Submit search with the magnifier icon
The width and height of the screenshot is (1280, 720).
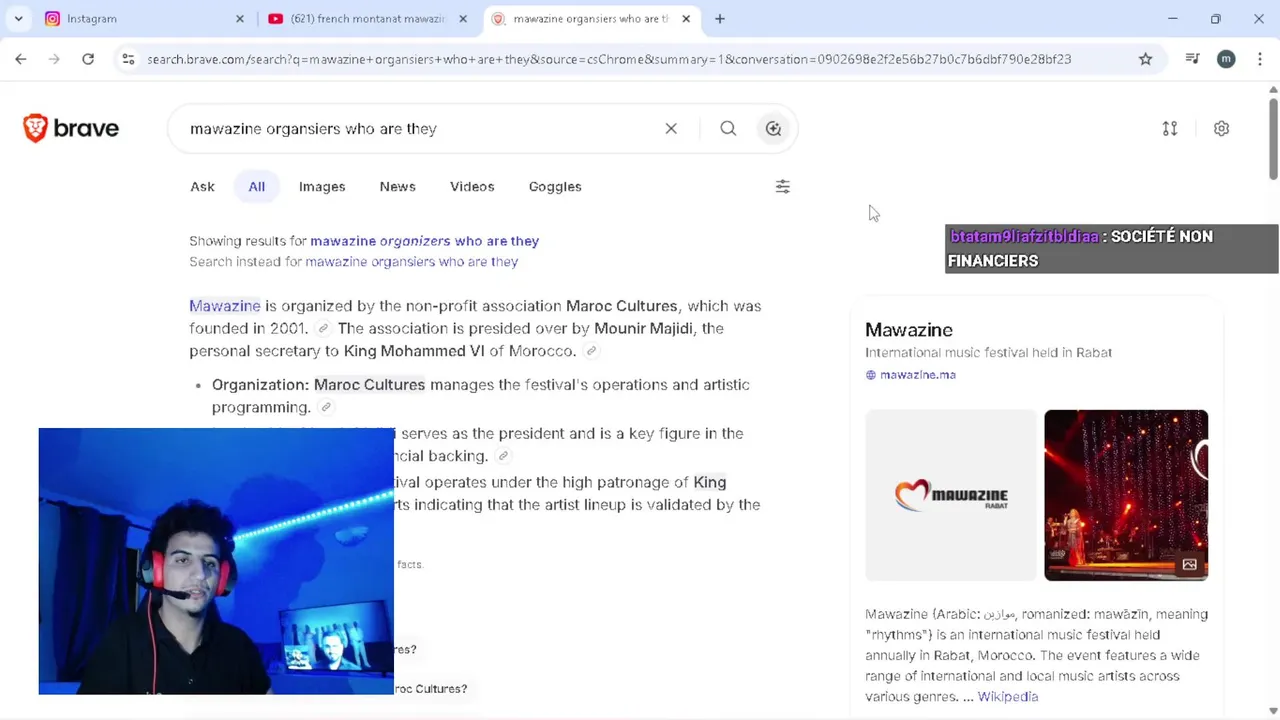(728, 128)
